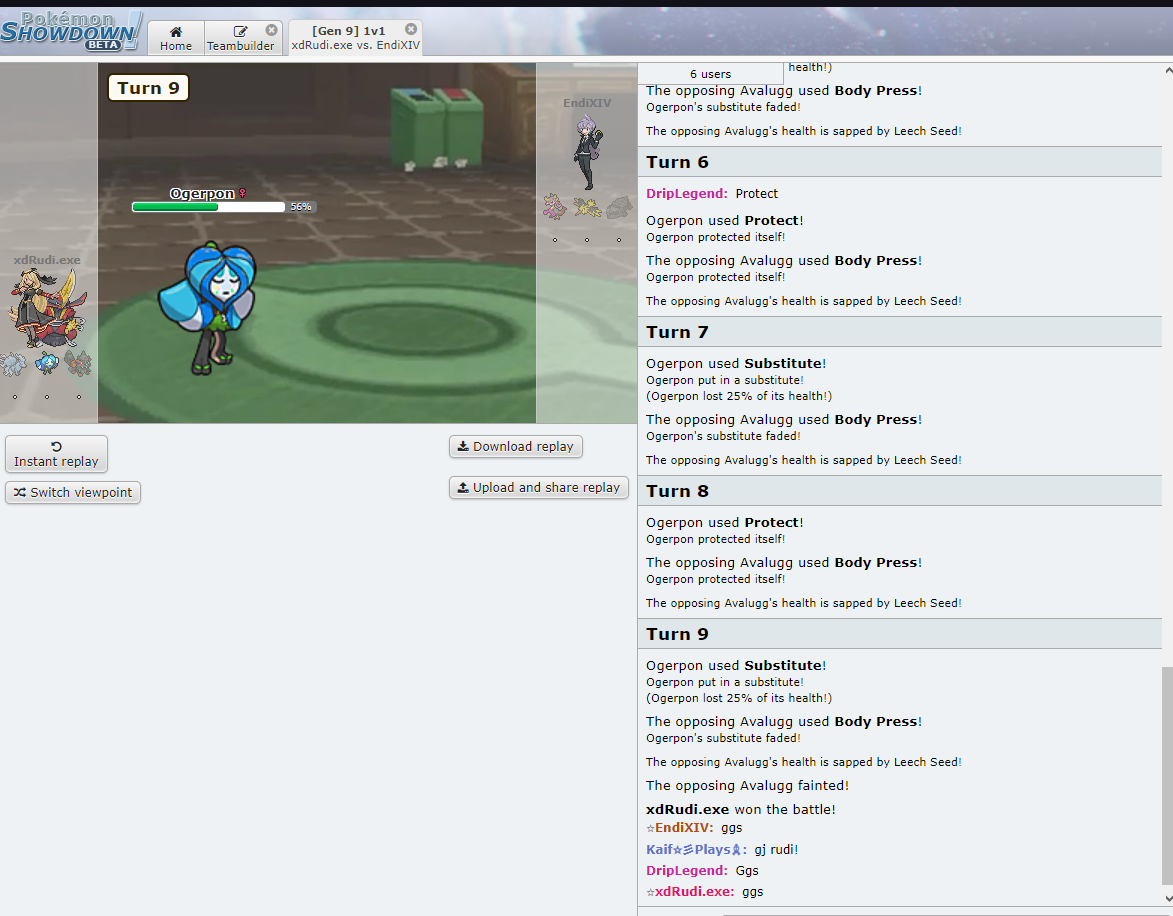
Task: Click xdRudi.exe's blue Ogerpon team icon
Action: pos(47,364)
